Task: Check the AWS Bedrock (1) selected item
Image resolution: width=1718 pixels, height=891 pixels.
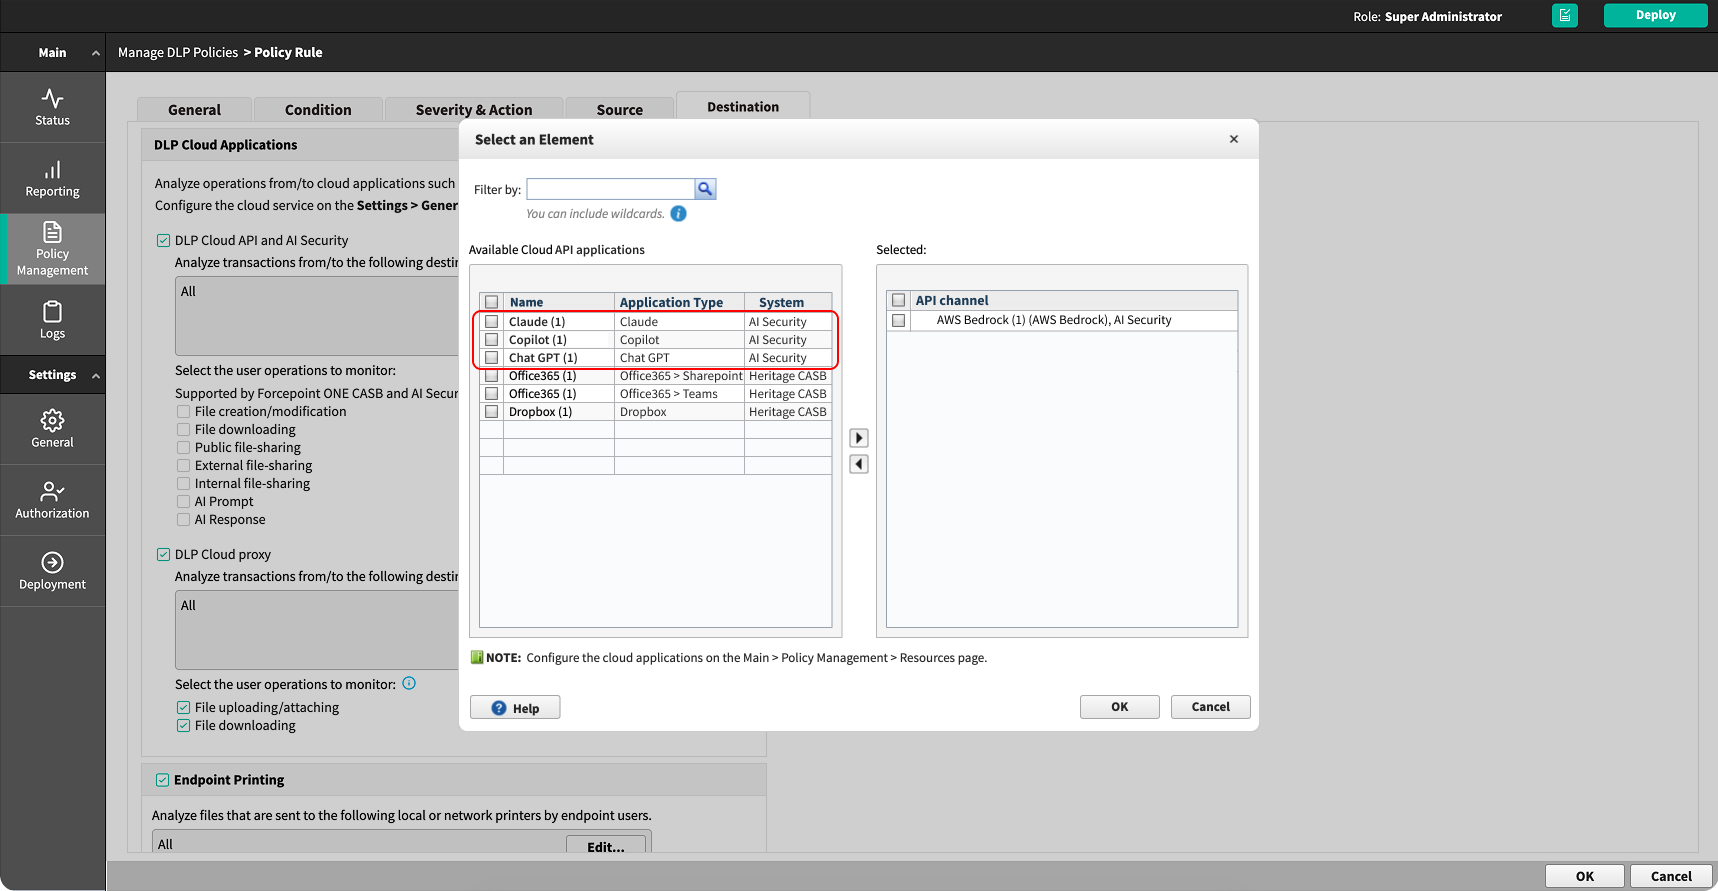Action: [x=899, y=320]
